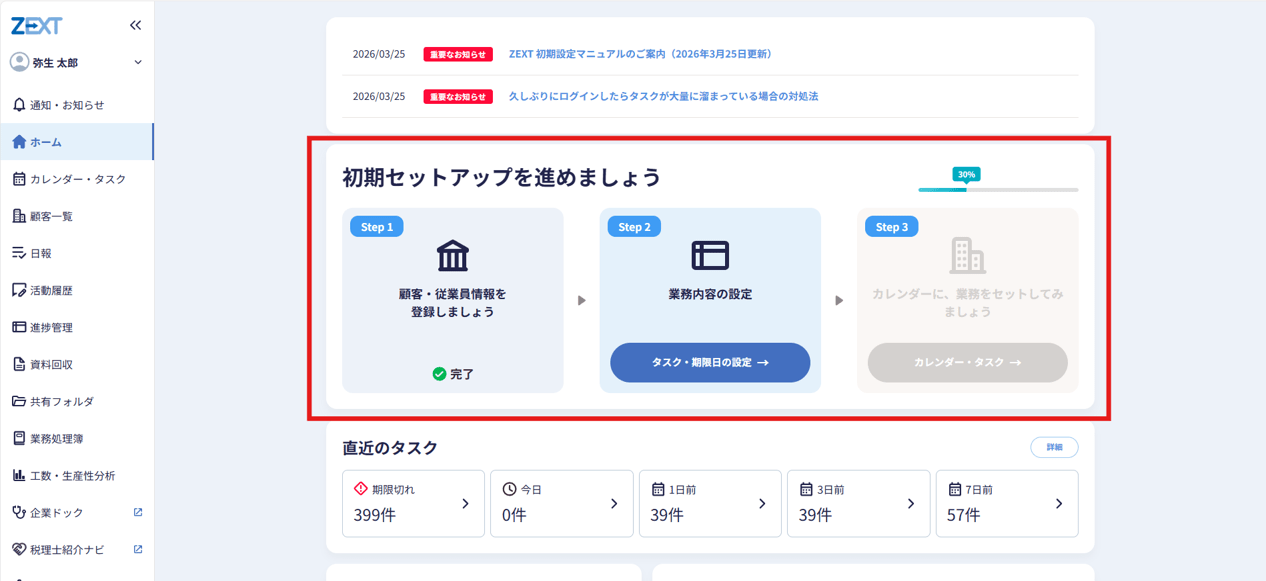Click the external link icon beside 税理士紹介ナビ
The image size is (1266, 581).
pyautogui.click(x=138, y=549)
